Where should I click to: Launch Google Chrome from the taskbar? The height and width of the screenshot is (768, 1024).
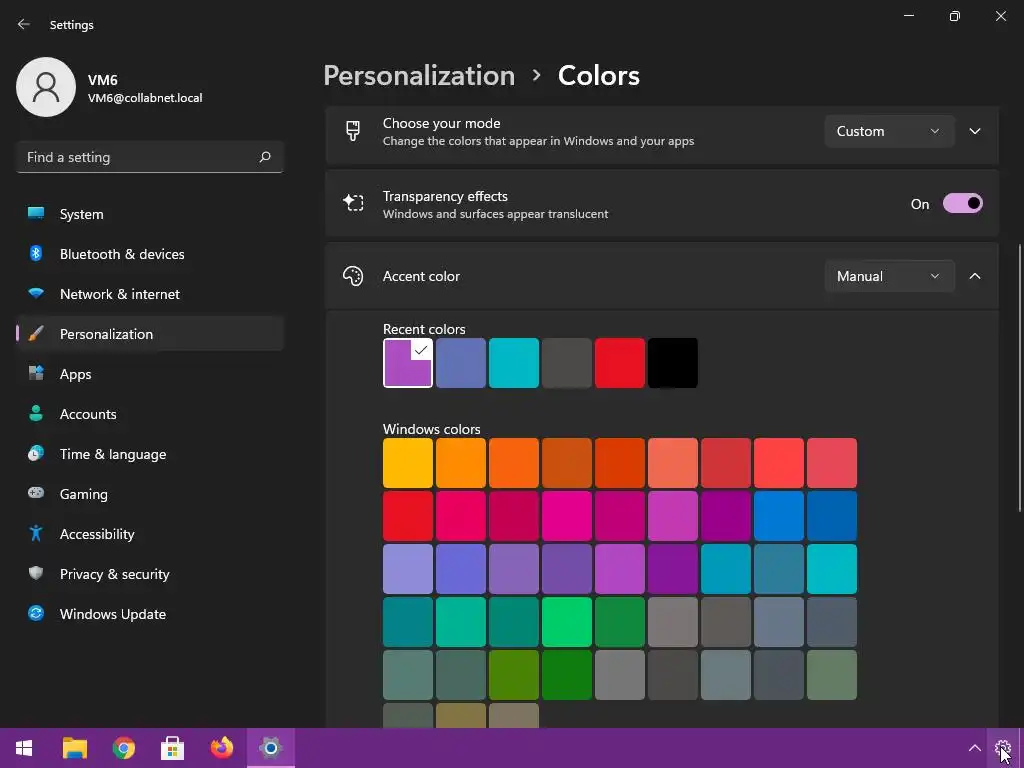point(123,748)
